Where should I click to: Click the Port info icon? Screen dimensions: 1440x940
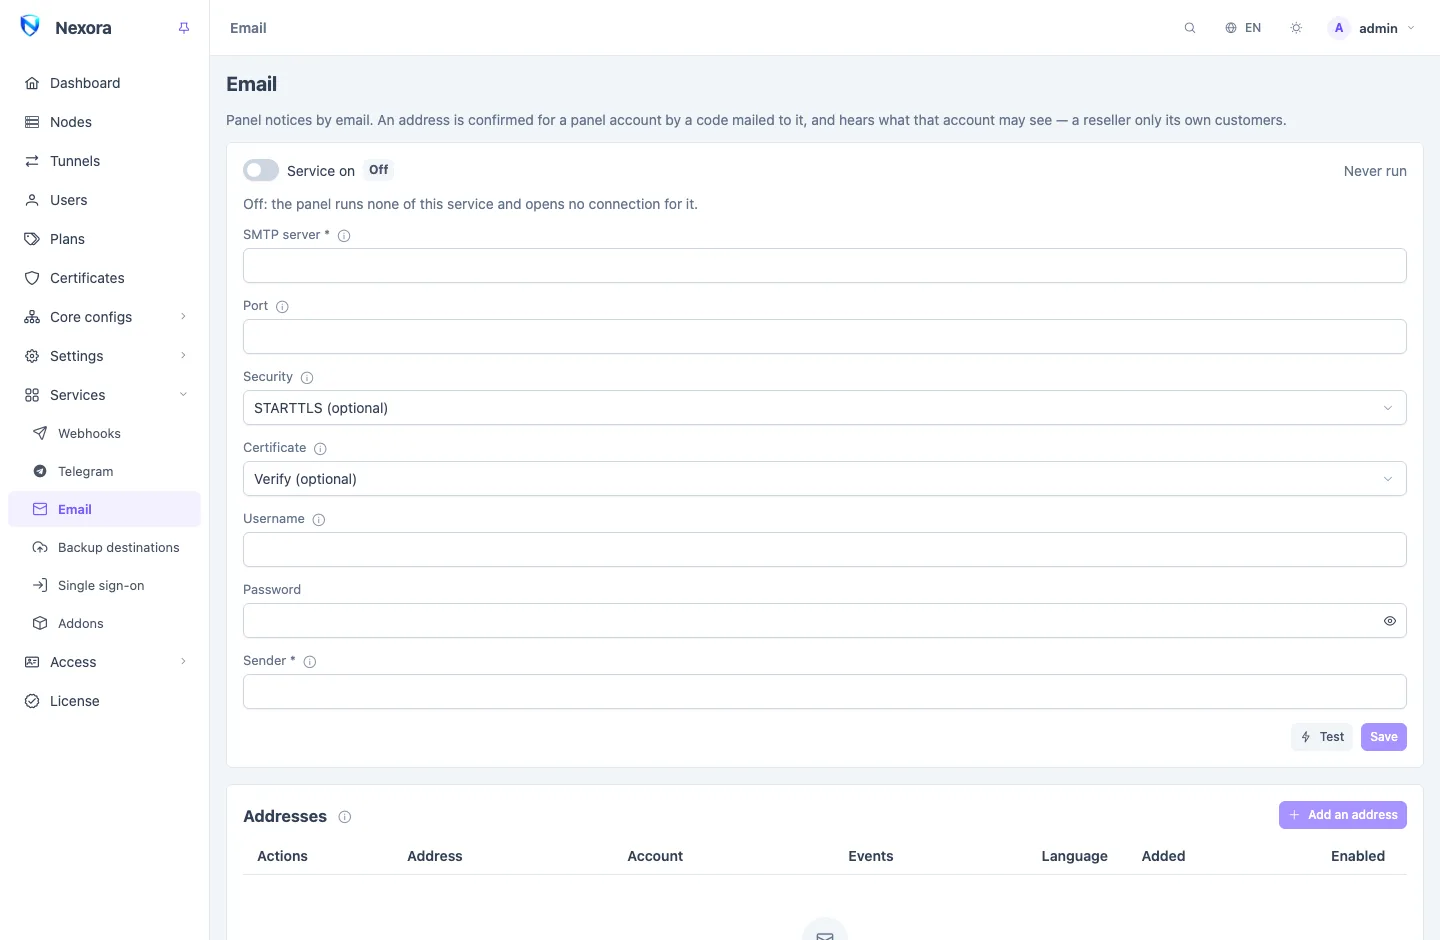coord(282,307)
